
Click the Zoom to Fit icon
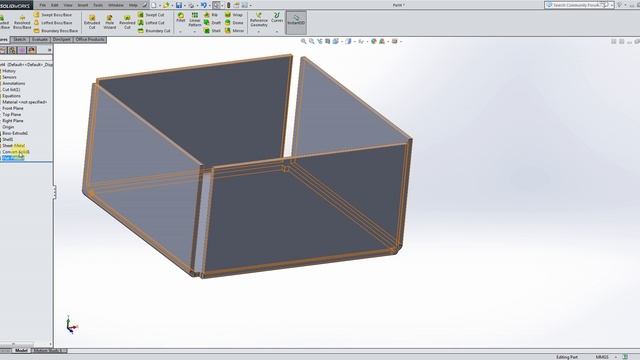303,41
